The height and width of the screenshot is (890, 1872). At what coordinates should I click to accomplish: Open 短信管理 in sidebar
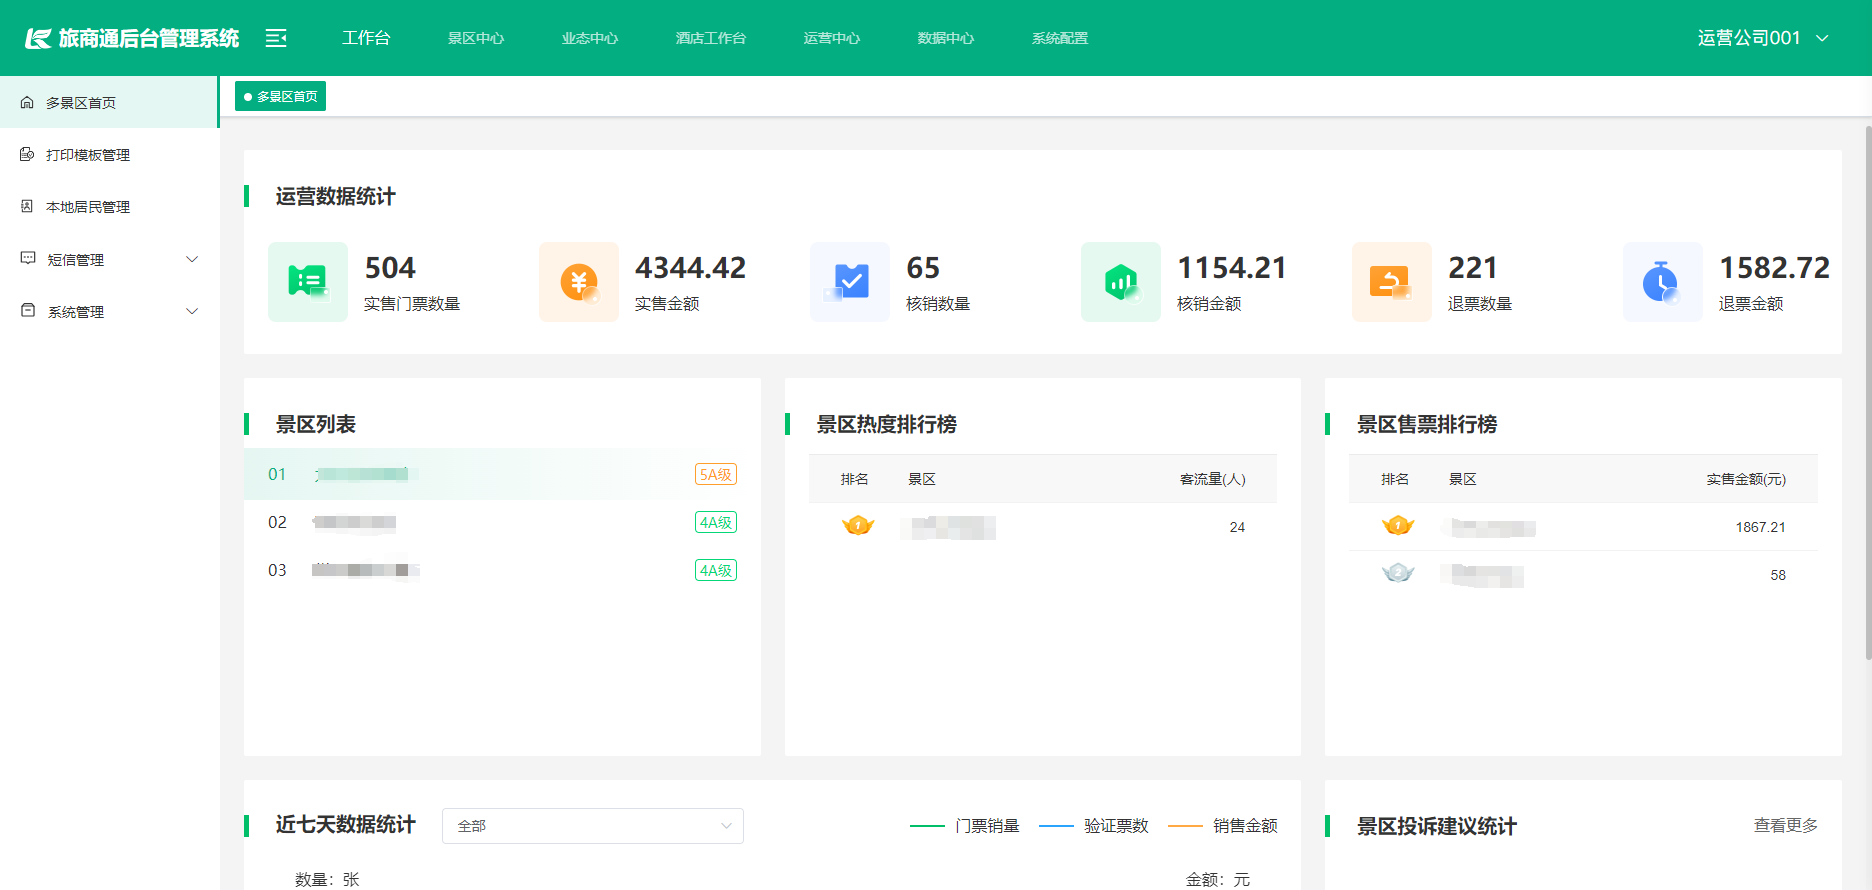click(x=109, y=259)
